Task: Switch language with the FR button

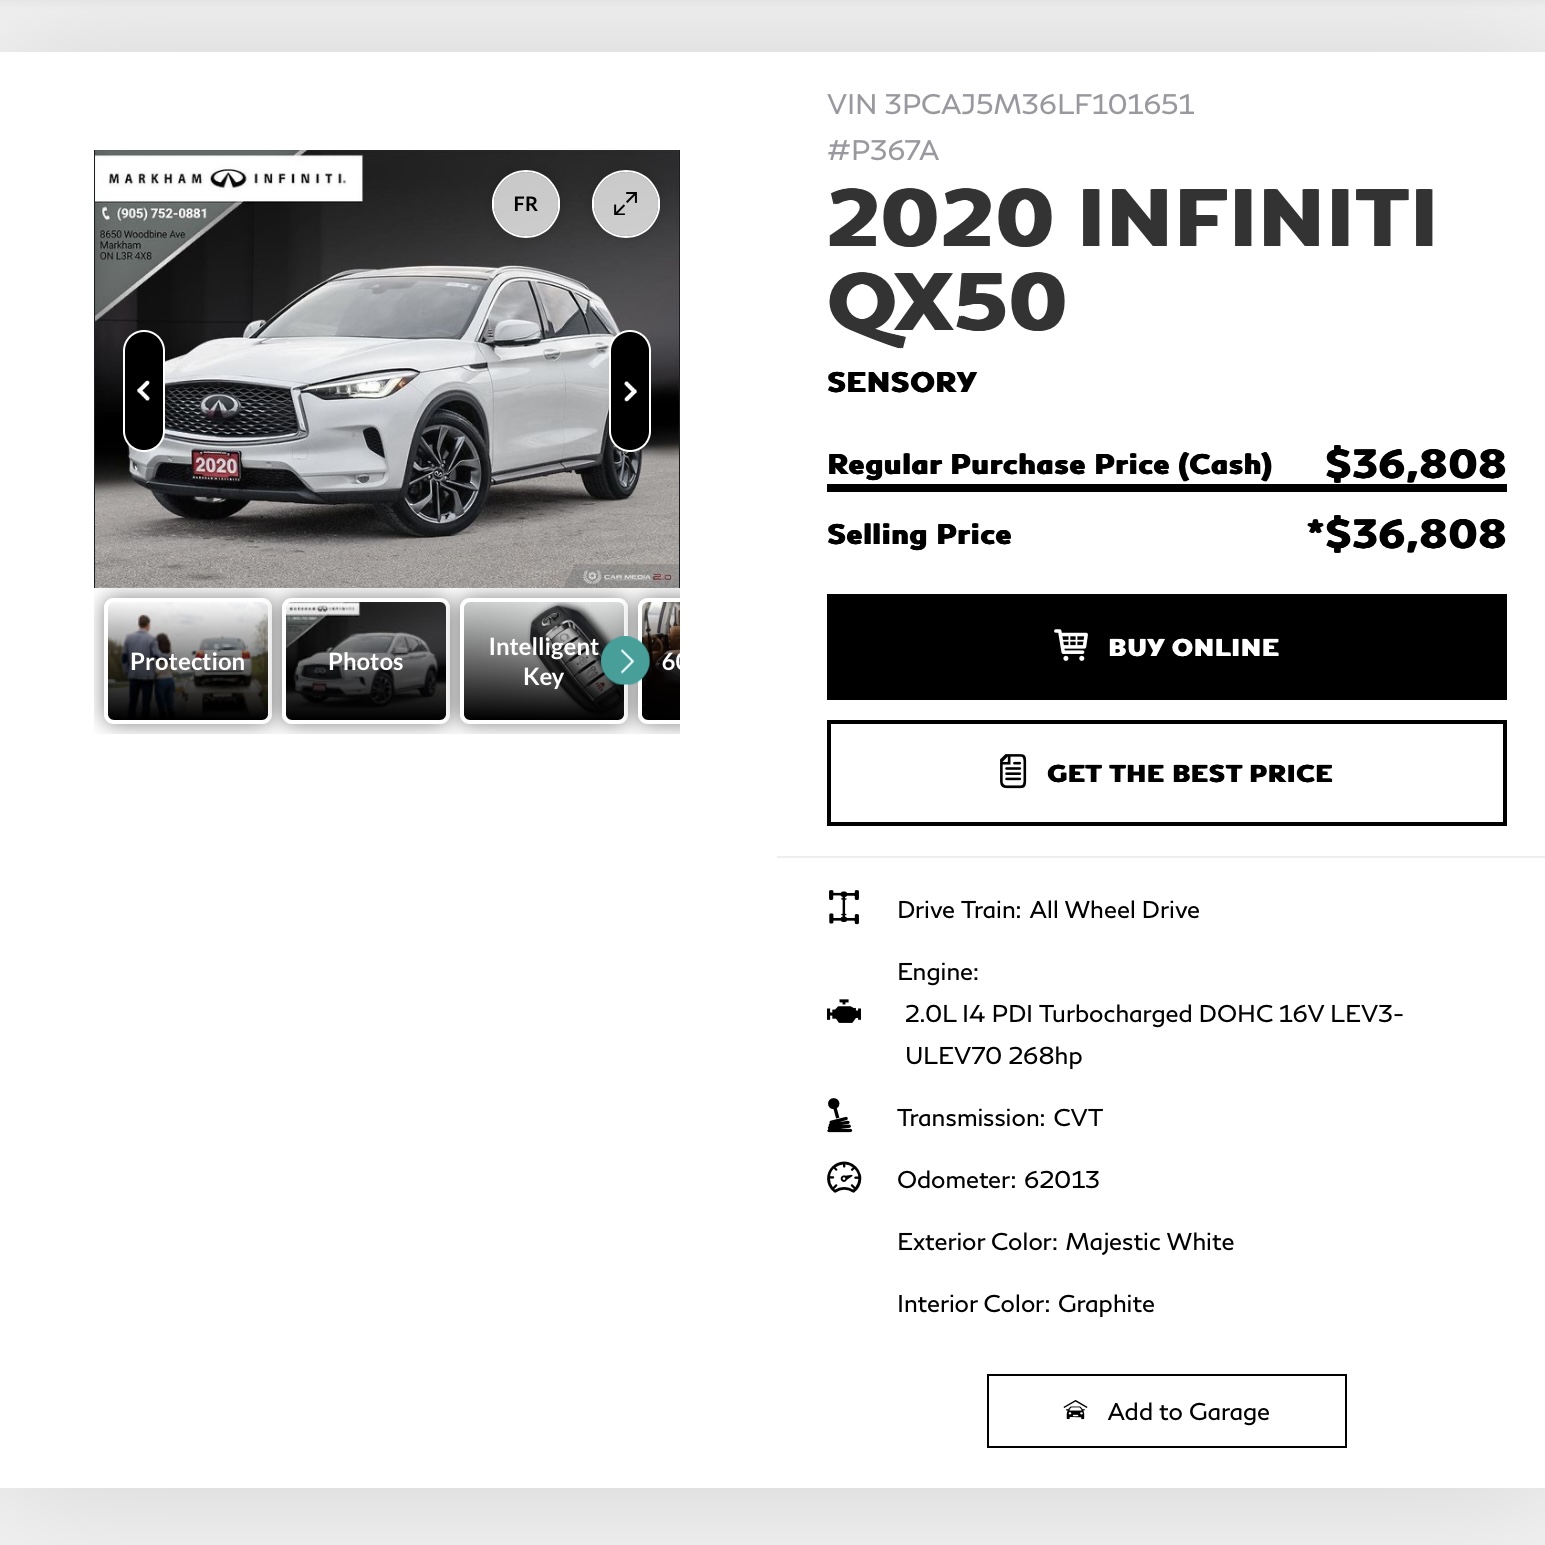Action: [525, 204]
